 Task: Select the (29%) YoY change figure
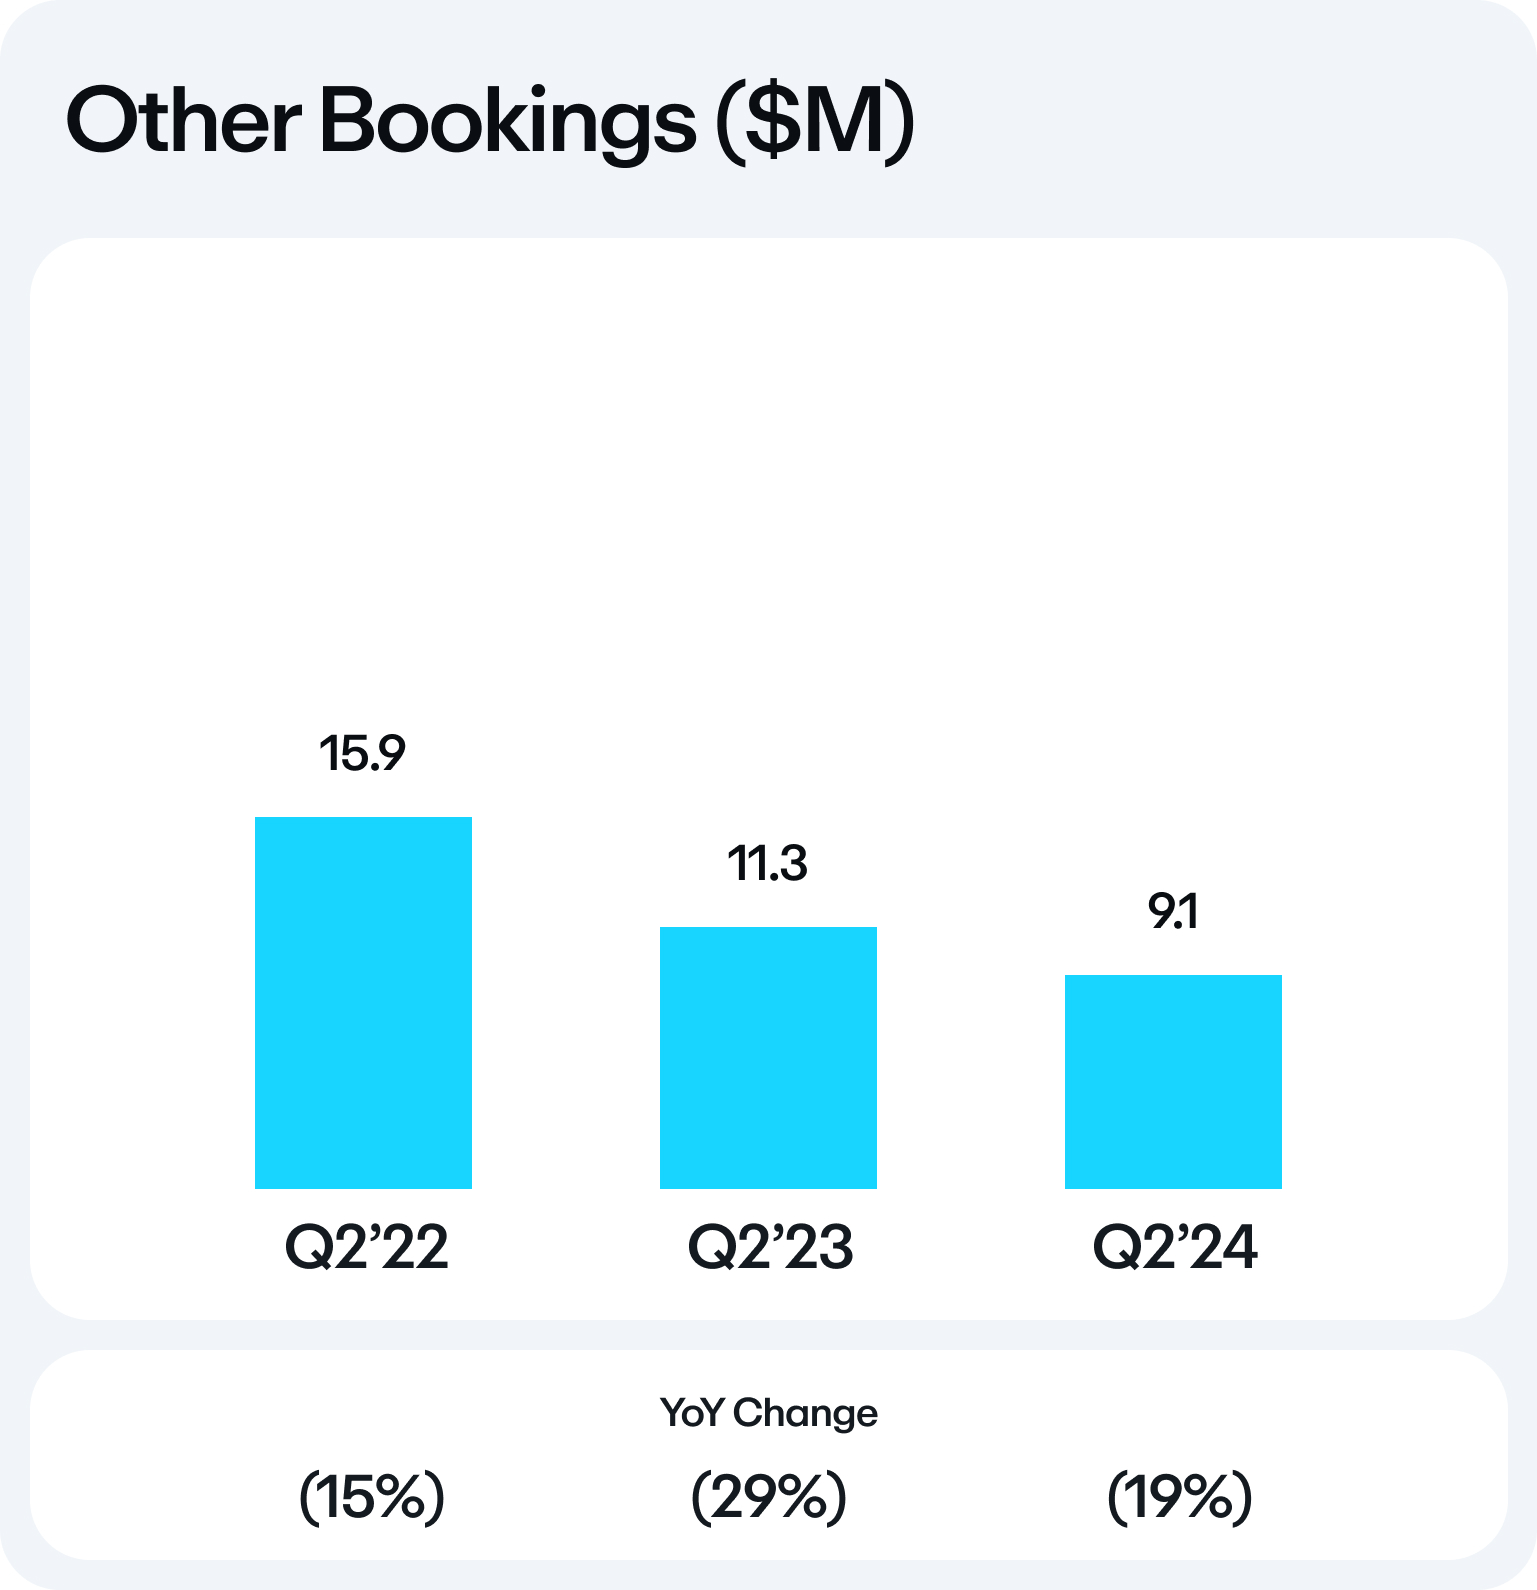[769, 1497]
